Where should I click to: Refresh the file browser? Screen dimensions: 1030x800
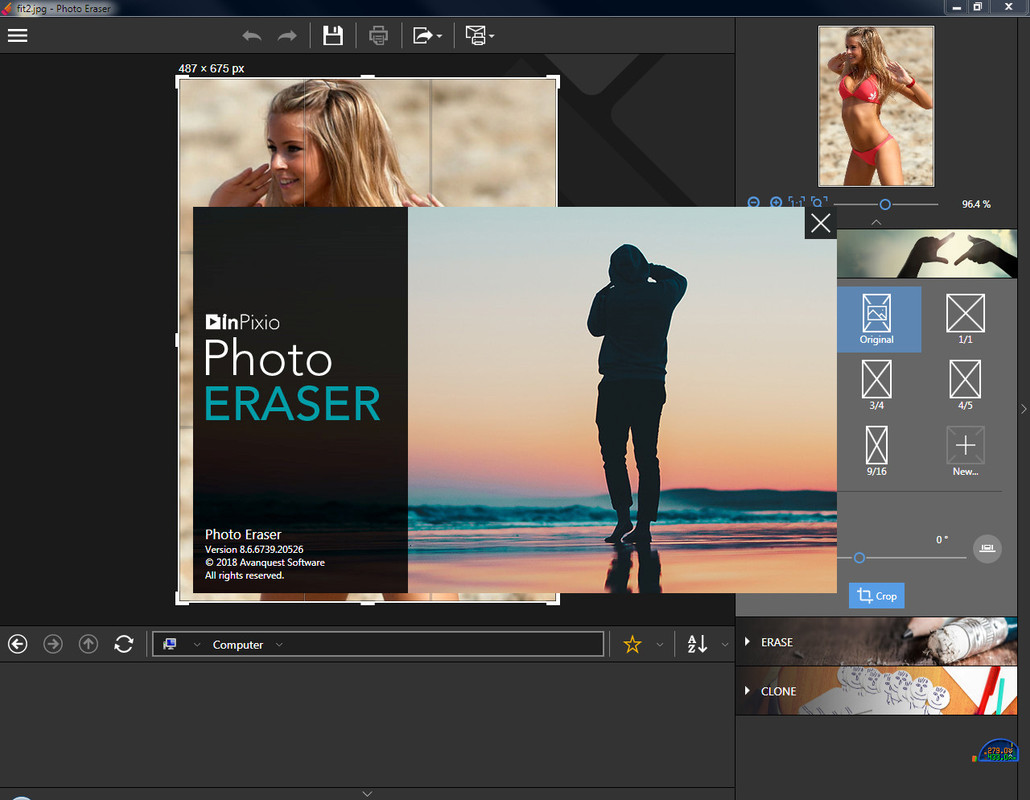124,645
